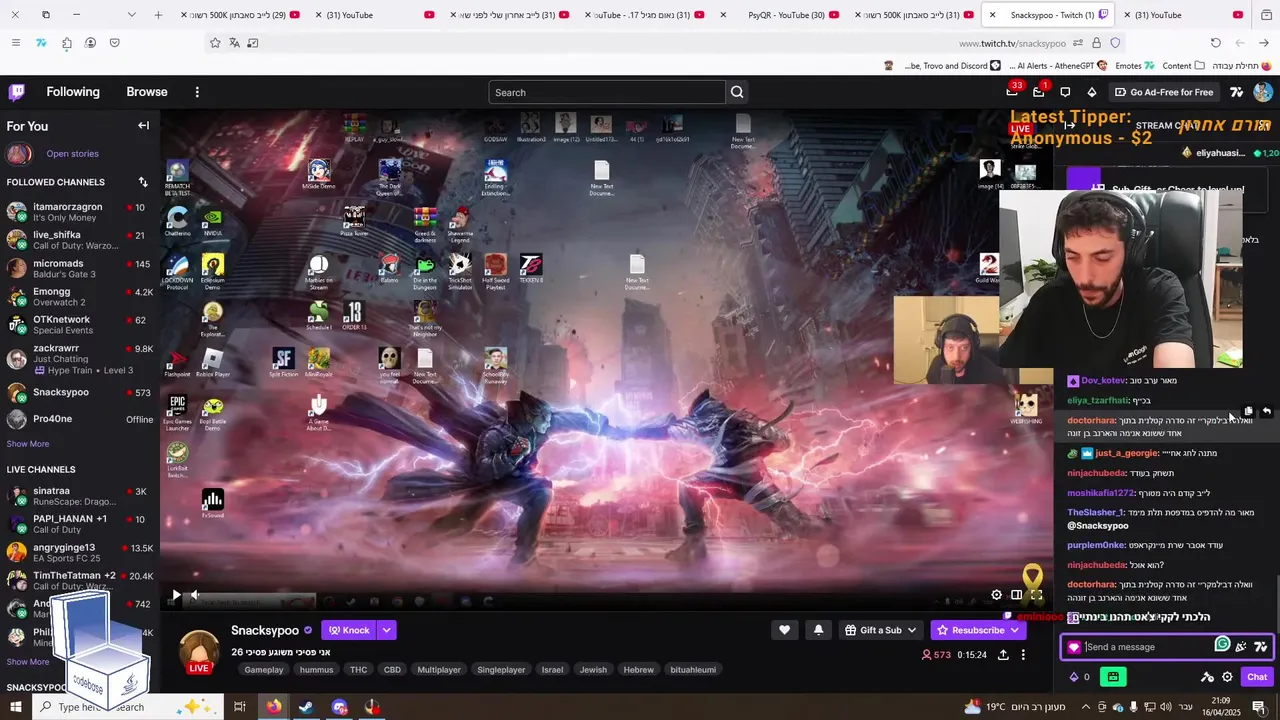Share the stream via upload icon

(x=1003, y=655)
